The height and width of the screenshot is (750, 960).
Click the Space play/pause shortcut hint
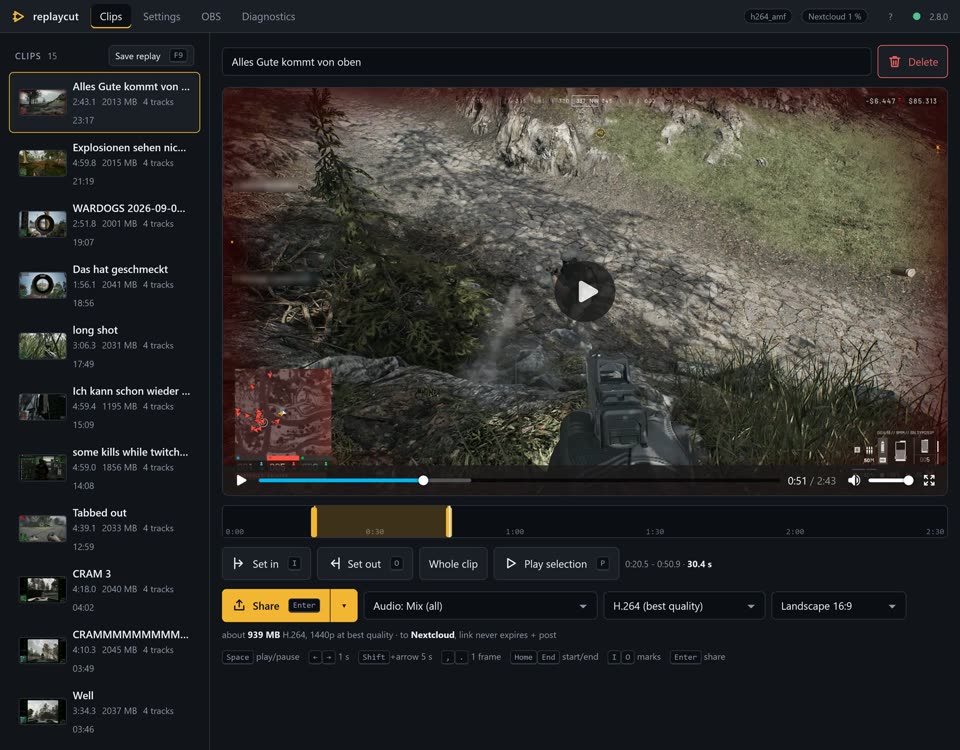point(261,657)
